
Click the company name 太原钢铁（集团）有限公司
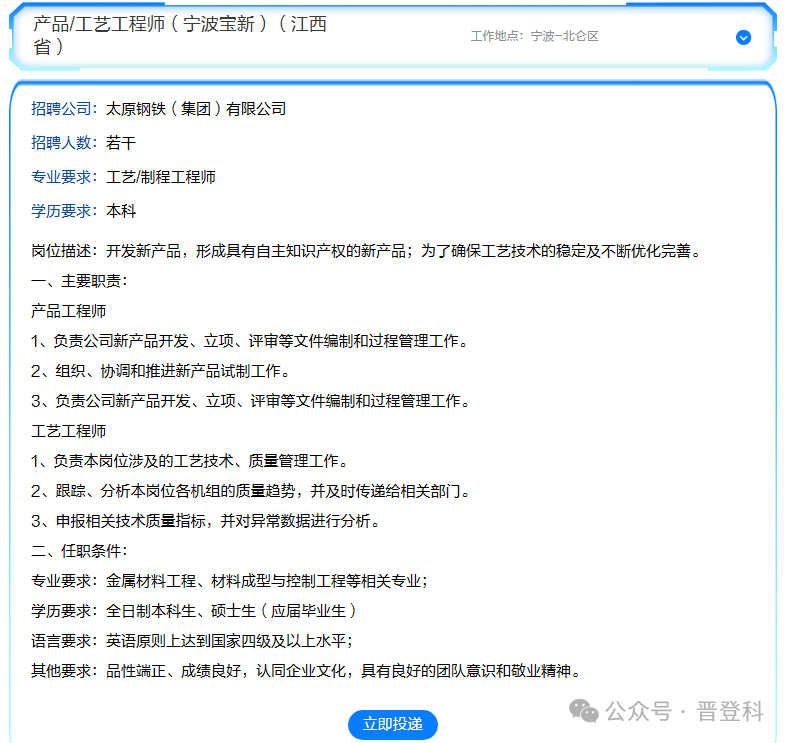(196, 109)
